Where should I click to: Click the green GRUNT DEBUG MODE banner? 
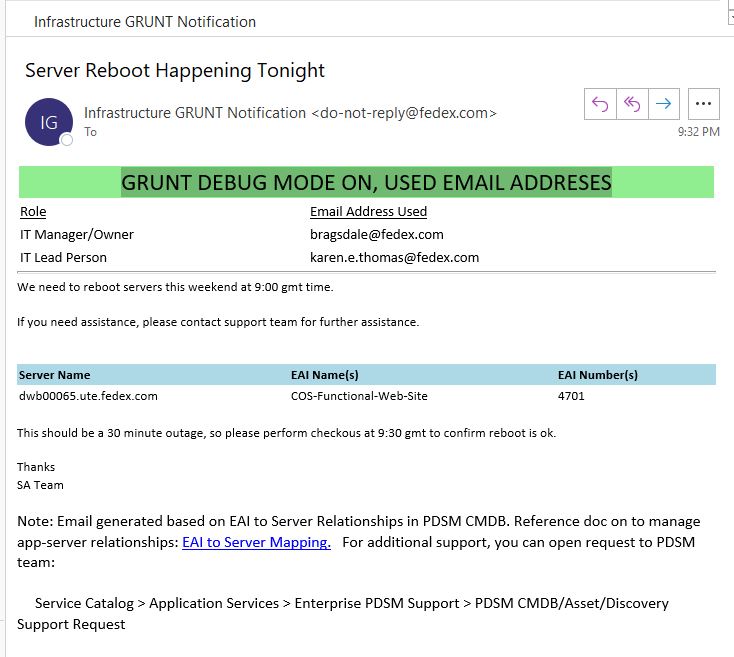[x=366, y=182]
